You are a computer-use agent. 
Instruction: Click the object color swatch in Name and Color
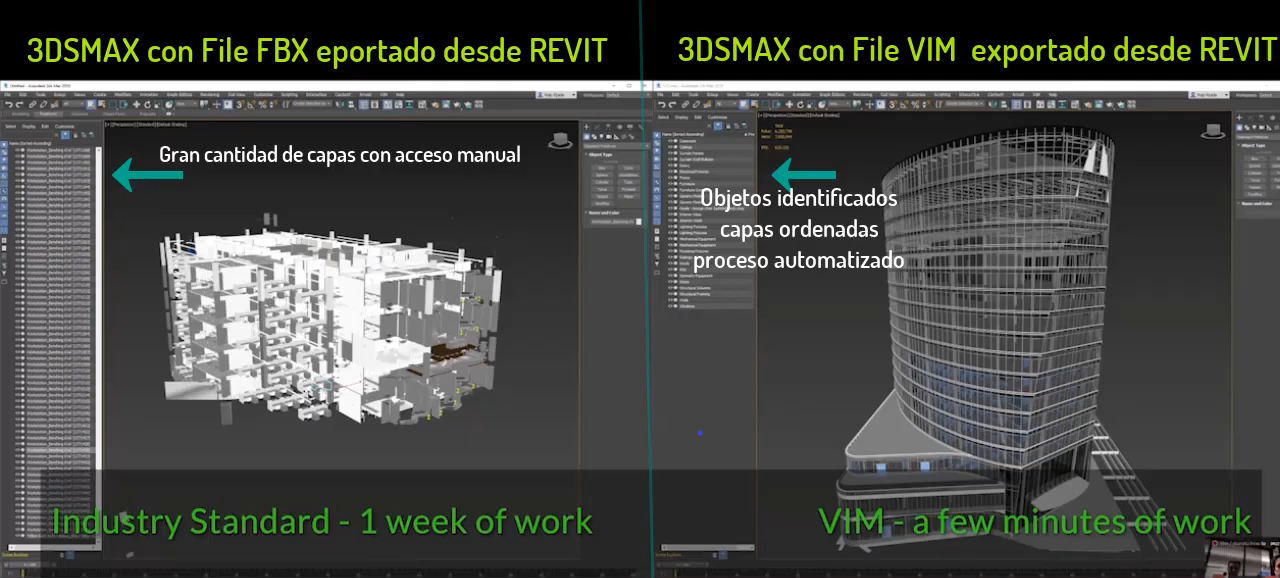tap(640, 222)
